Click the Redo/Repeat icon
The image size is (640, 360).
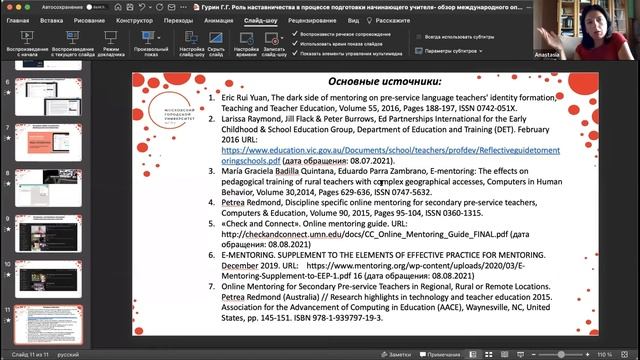160,7
